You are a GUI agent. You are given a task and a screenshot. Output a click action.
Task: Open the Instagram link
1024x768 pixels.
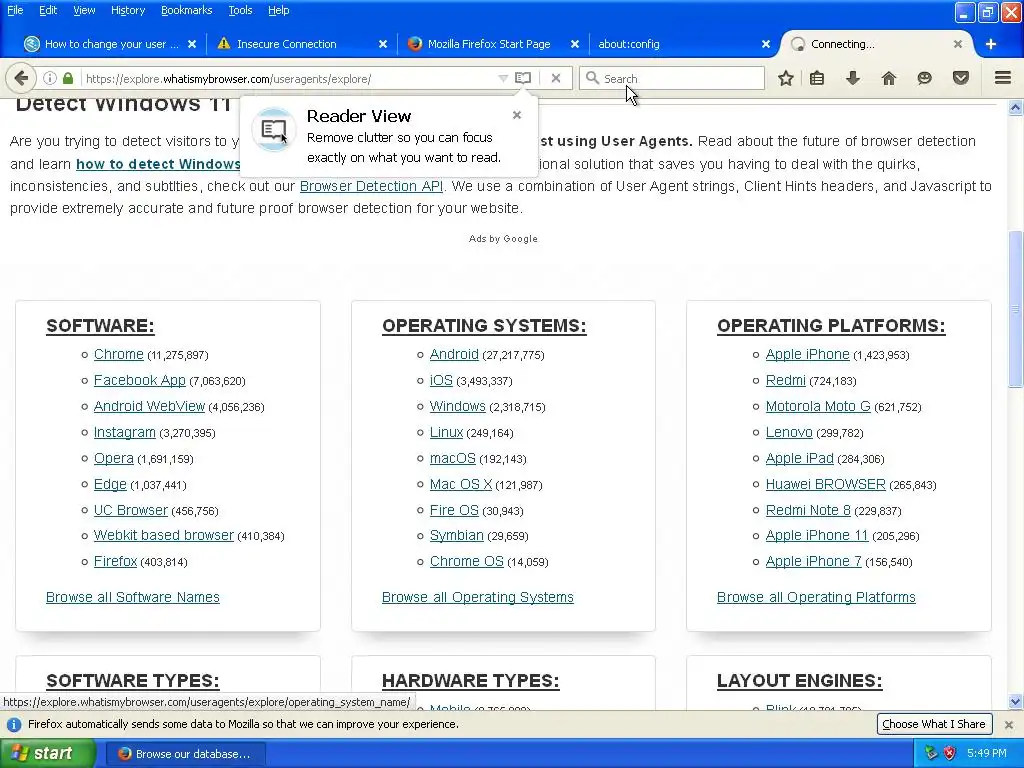[x=124, y=432]
